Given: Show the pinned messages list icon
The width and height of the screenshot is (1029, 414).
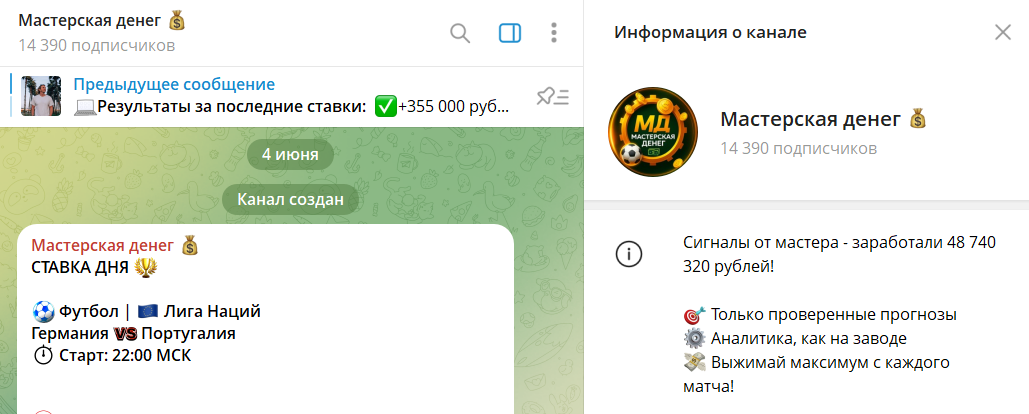Looking at the screenshot, I should (x=553, y=96).
